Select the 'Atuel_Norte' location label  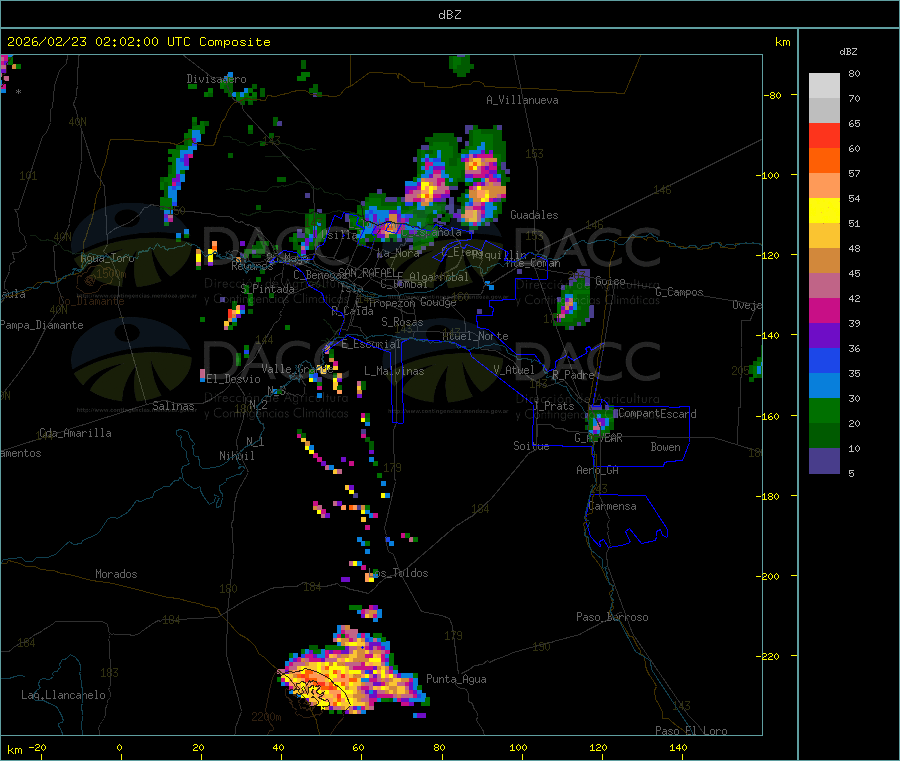[475, 336]
